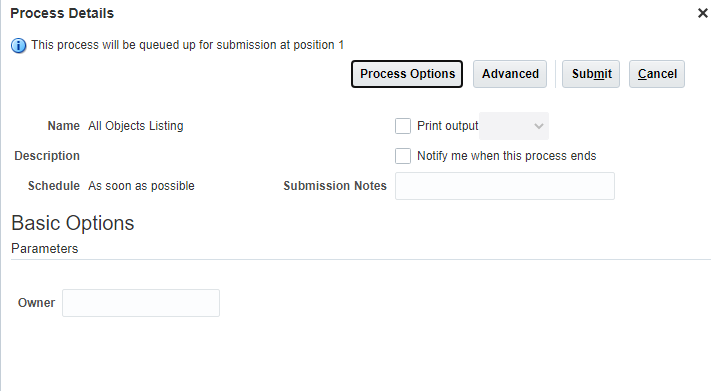
Task: Cancel the process submission
Action: point(657,74)
